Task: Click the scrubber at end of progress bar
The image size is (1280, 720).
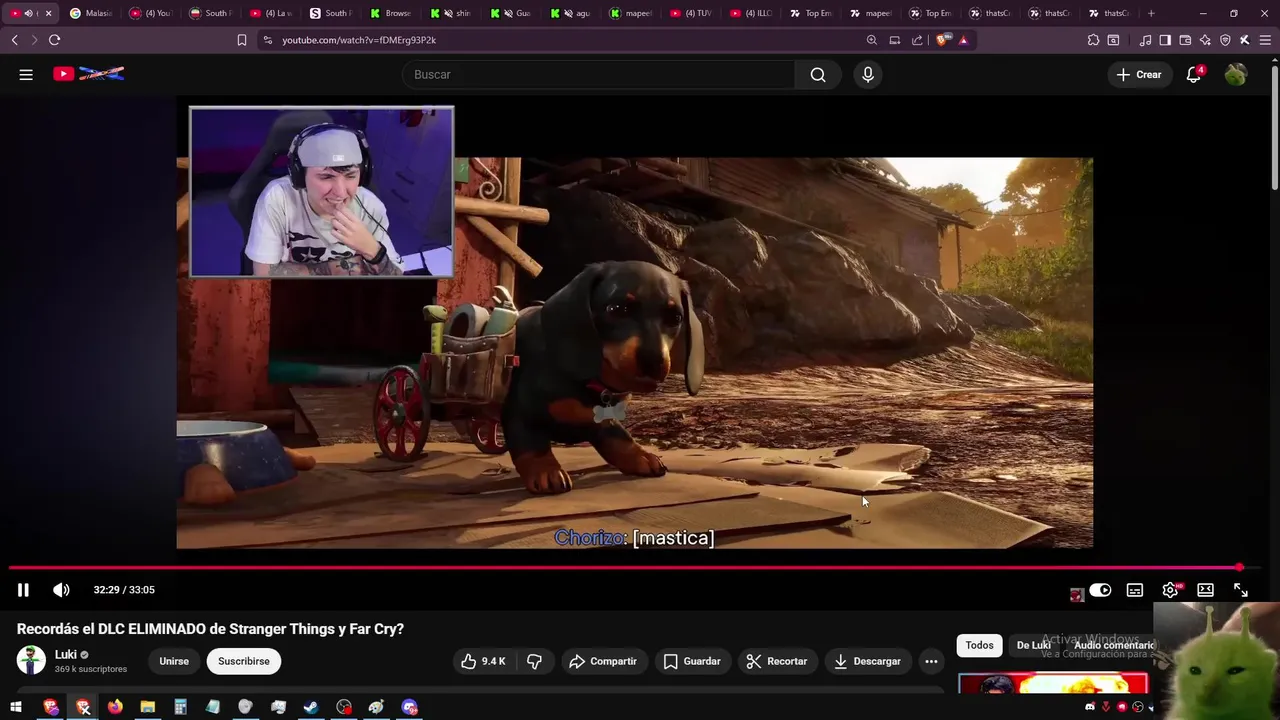Action: pyautogui.click(x=1240, y=567)
